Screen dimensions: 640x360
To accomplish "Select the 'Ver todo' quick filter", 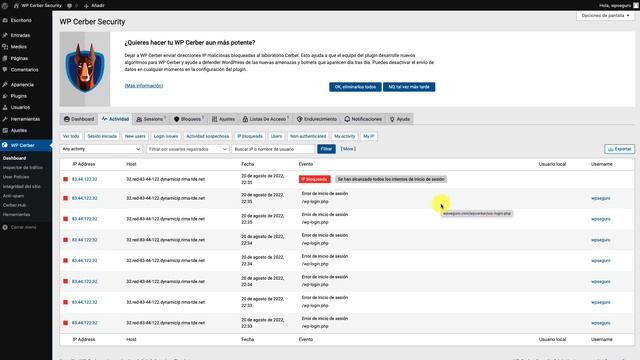I will tap(71, 136).
